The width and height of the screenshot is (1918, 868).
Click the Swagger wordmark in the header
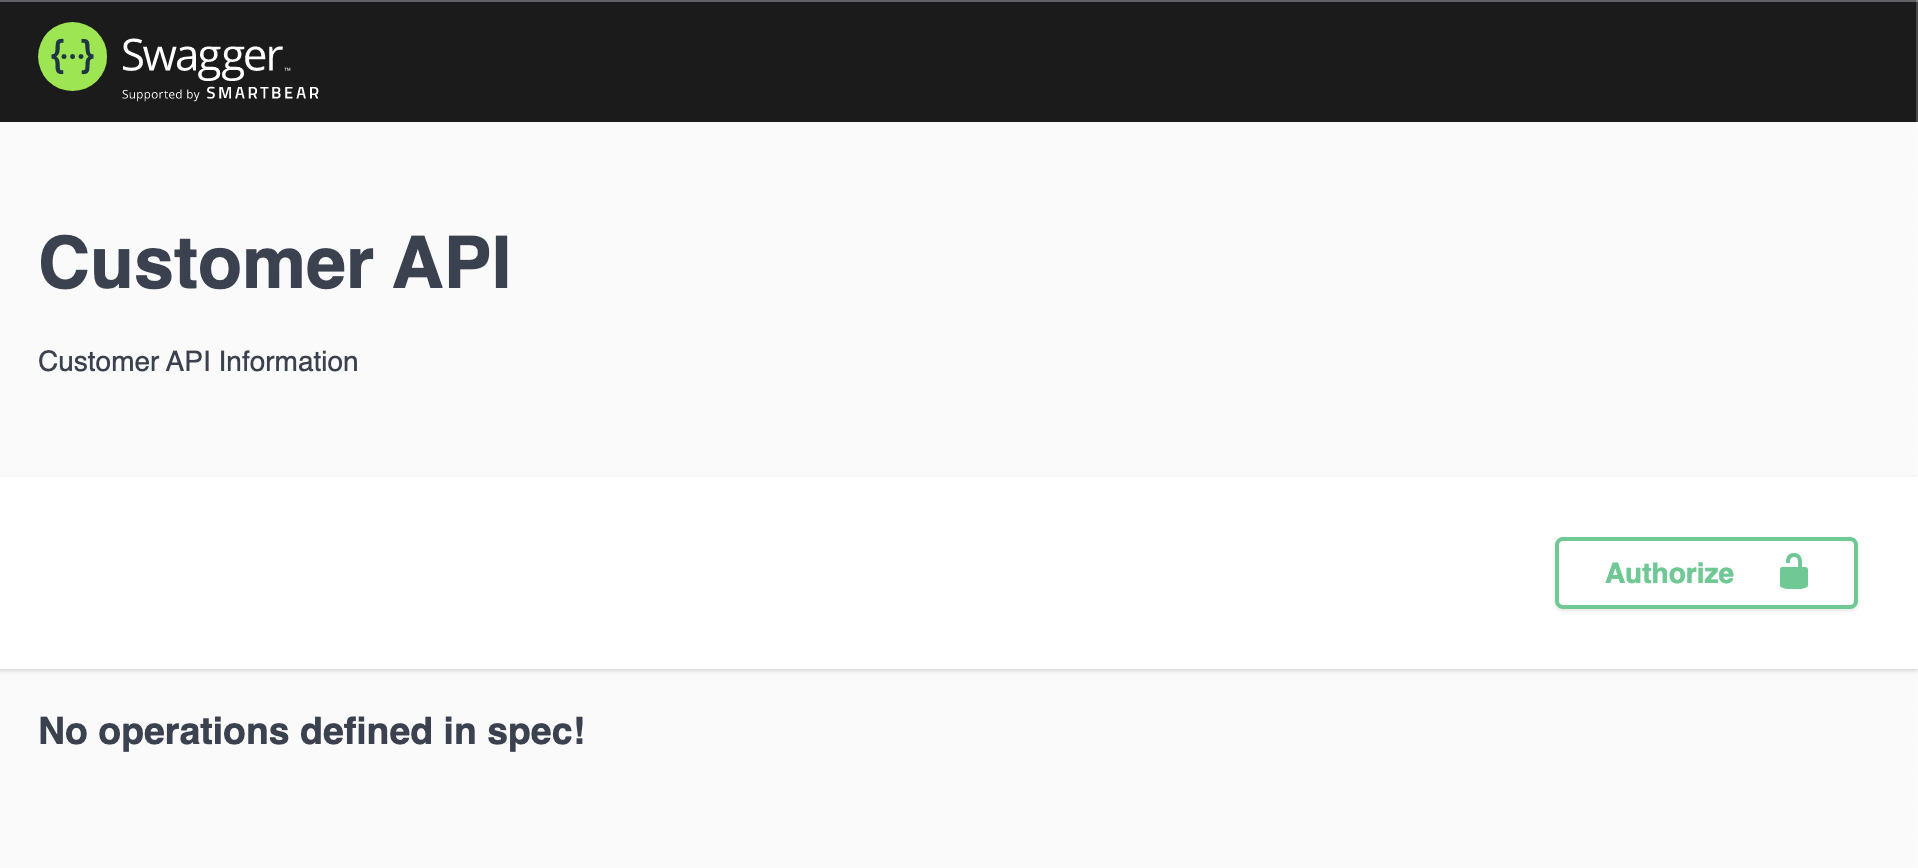(202, 57)
